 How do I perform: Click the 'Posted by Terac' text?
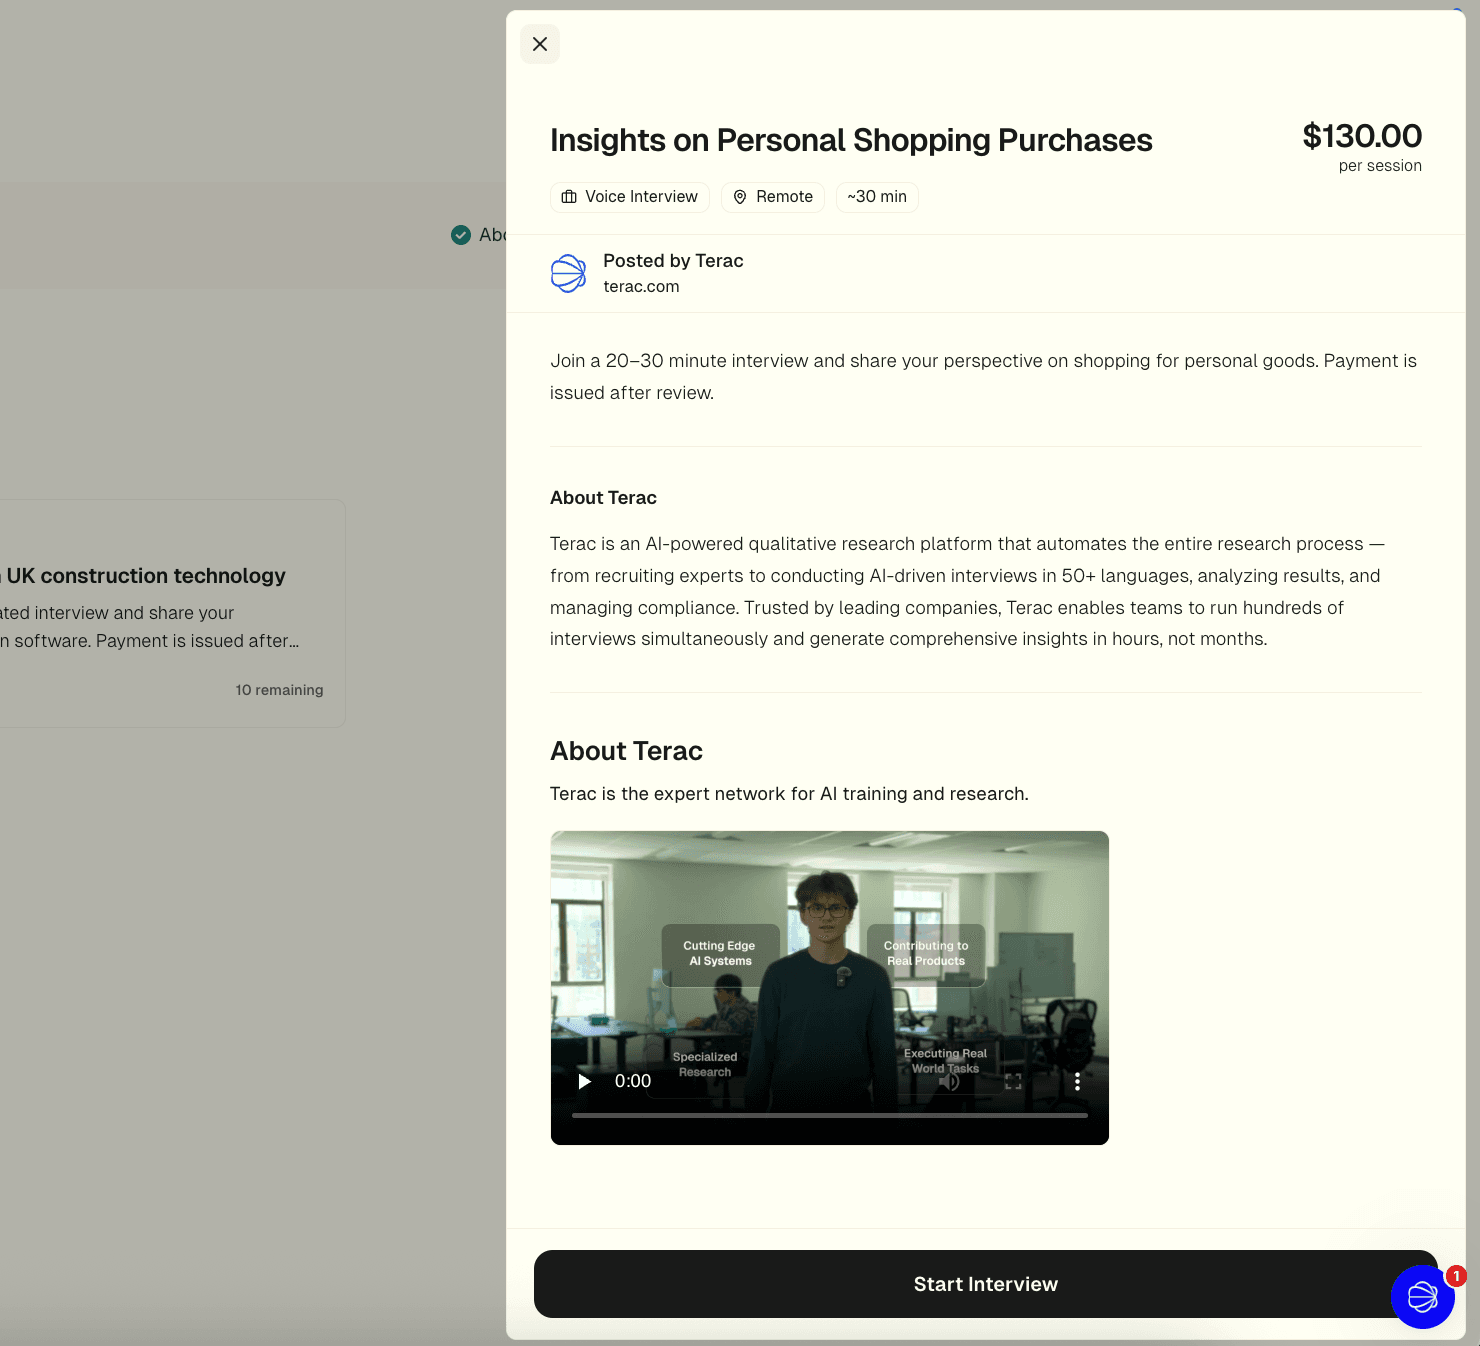[673, 261]
